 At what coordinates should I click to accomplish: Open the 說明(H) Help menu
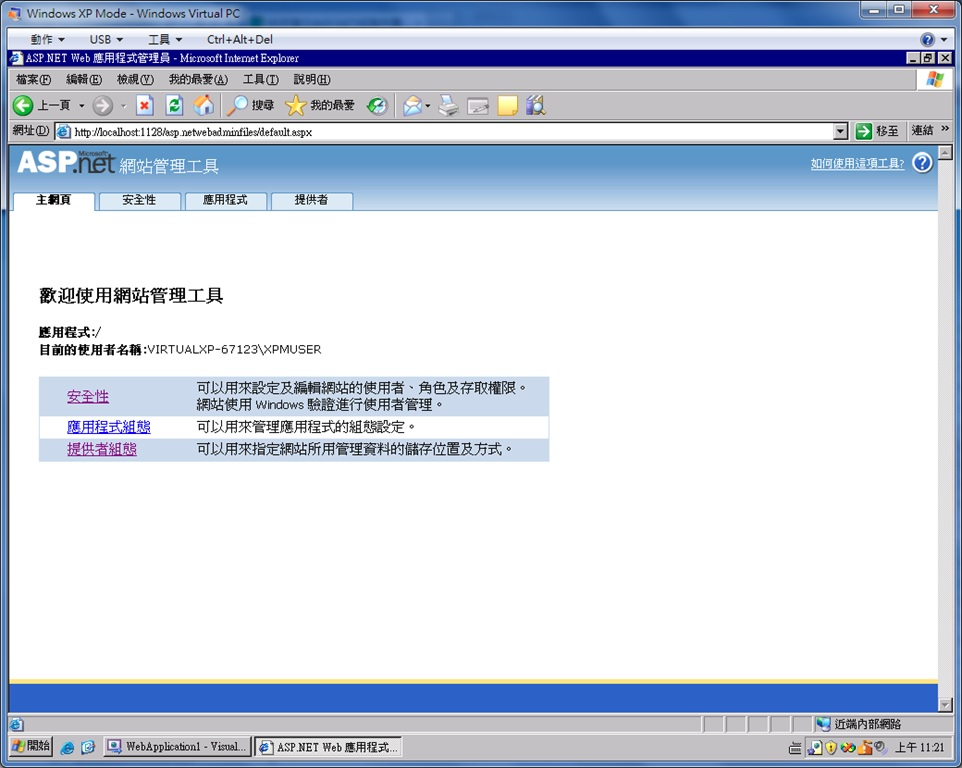click(x=312, y=79)
